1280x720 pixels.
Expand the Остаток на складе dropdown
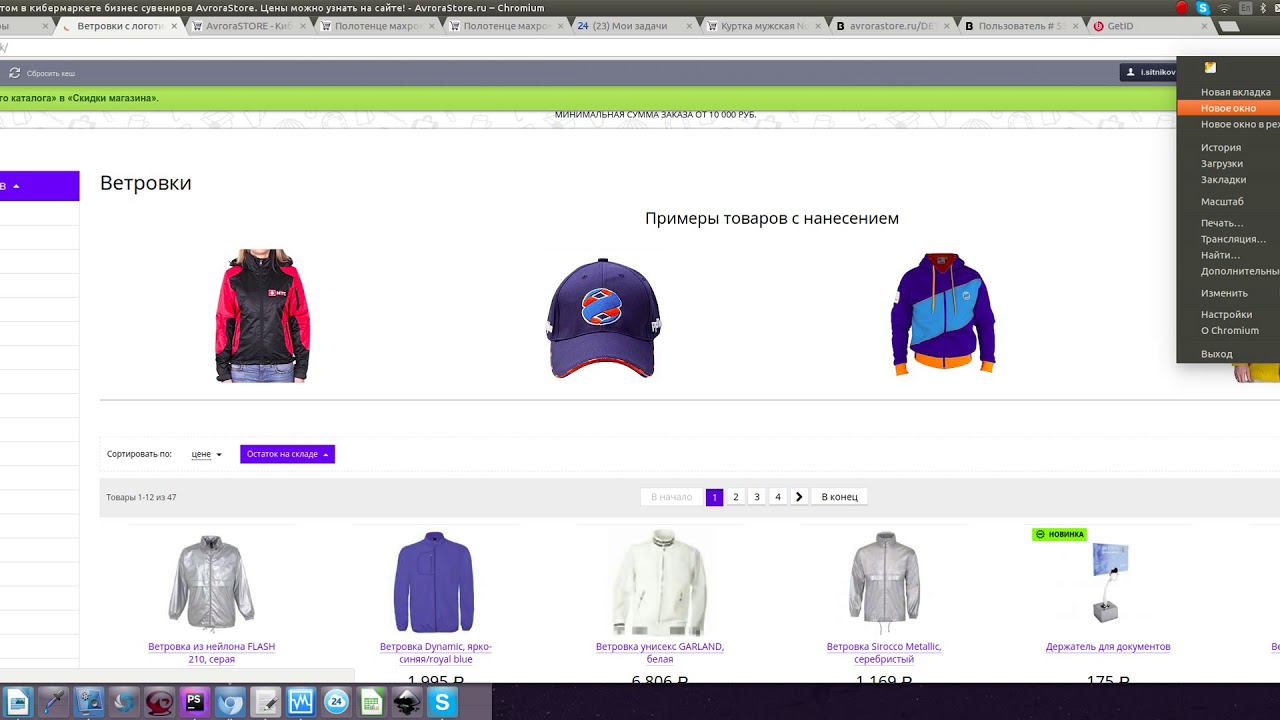[287, 454]
